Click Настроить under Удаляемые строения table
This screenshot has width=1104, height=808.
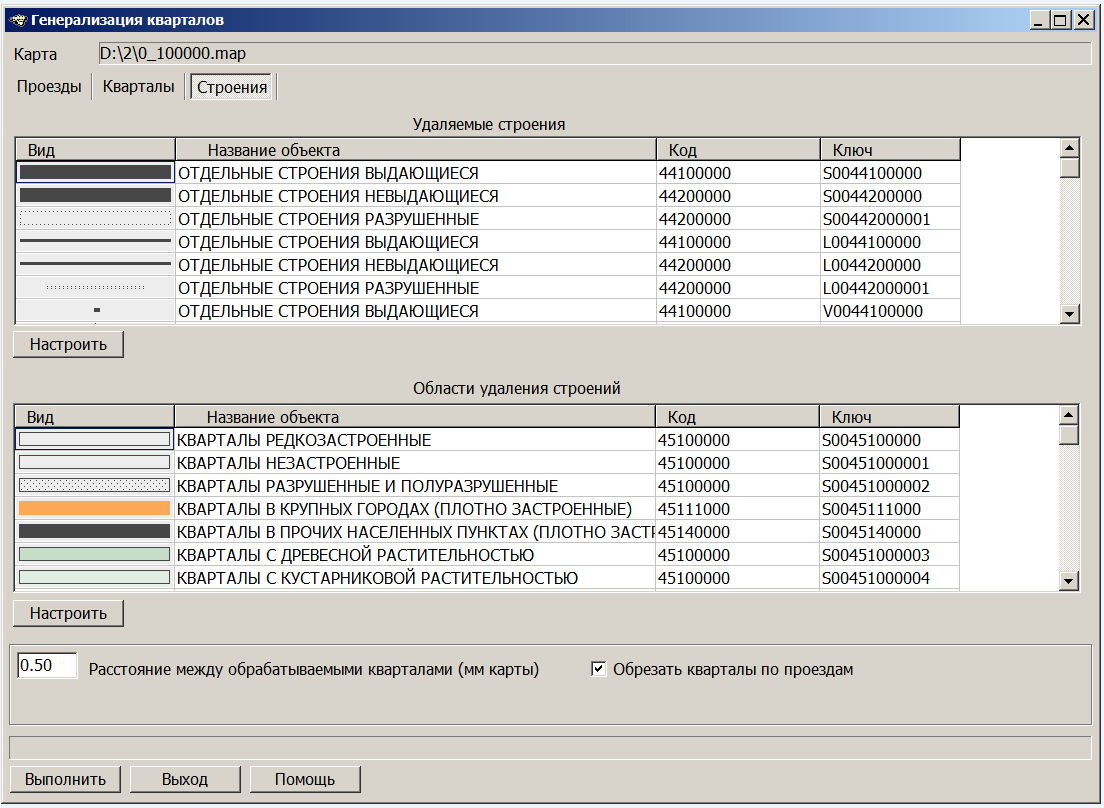(68, 345)
